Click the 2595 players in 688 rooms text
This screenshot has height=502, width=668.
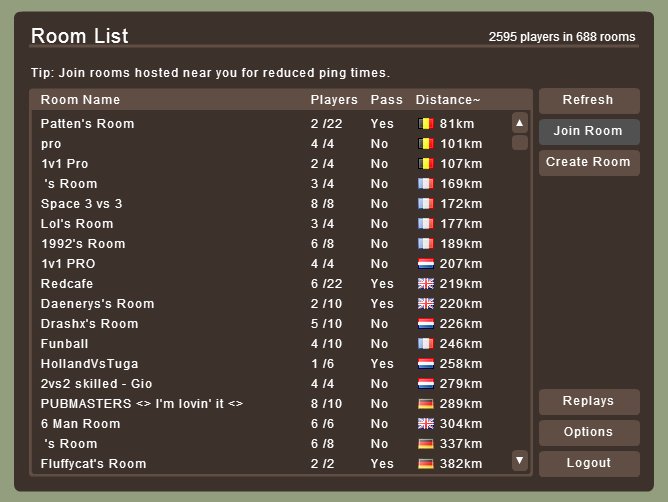562,37
